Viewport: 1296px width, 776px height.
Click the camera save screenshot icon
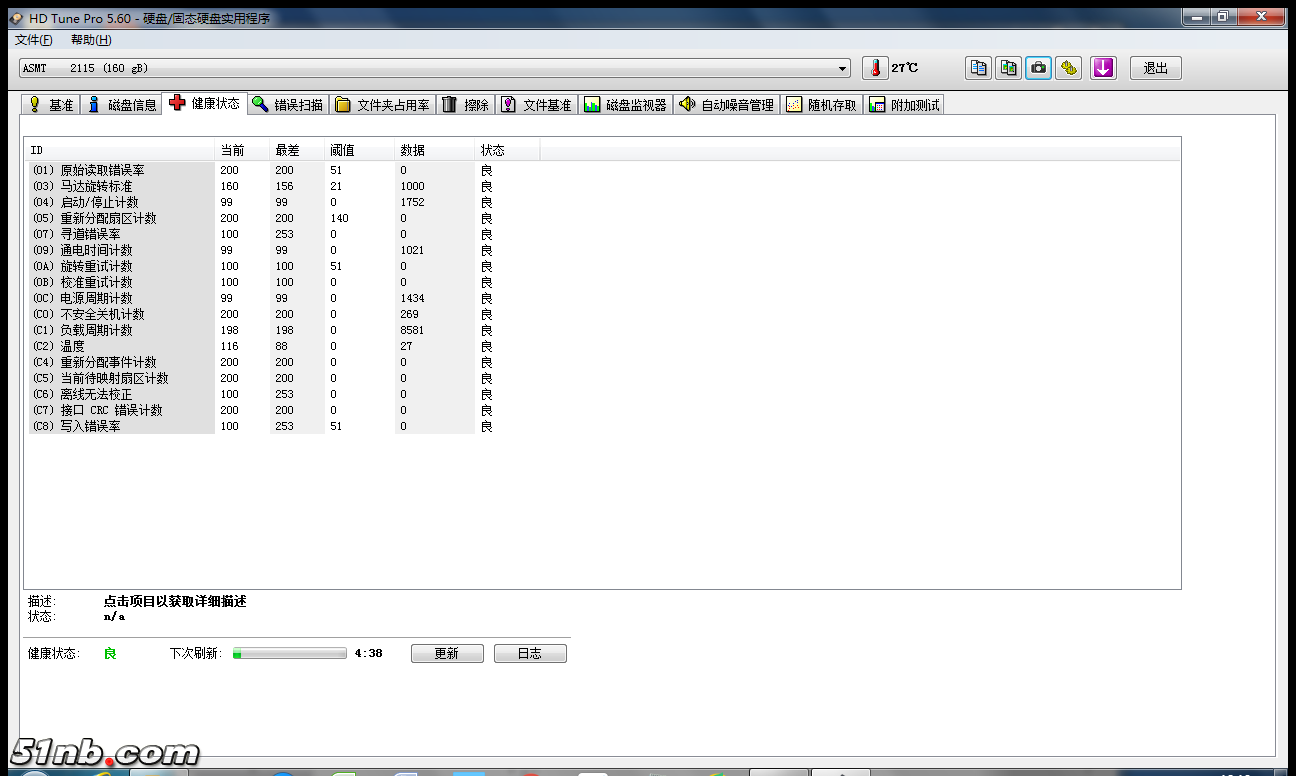(x=1039, y=68)
